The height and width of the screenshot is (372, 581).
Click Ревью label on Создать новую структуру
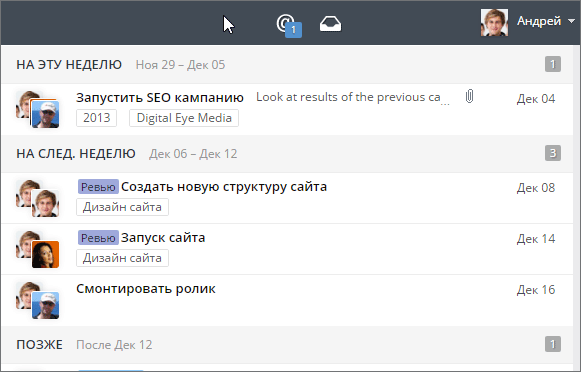(x=98, y=187)
